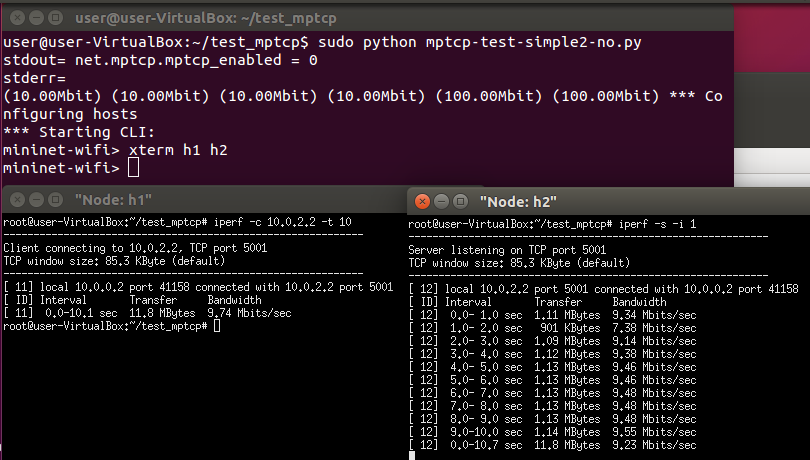The width and height of the screenshot is (810, 460).
Task: Click the h2 terminal cursor below results
Action: pos(412,456)
